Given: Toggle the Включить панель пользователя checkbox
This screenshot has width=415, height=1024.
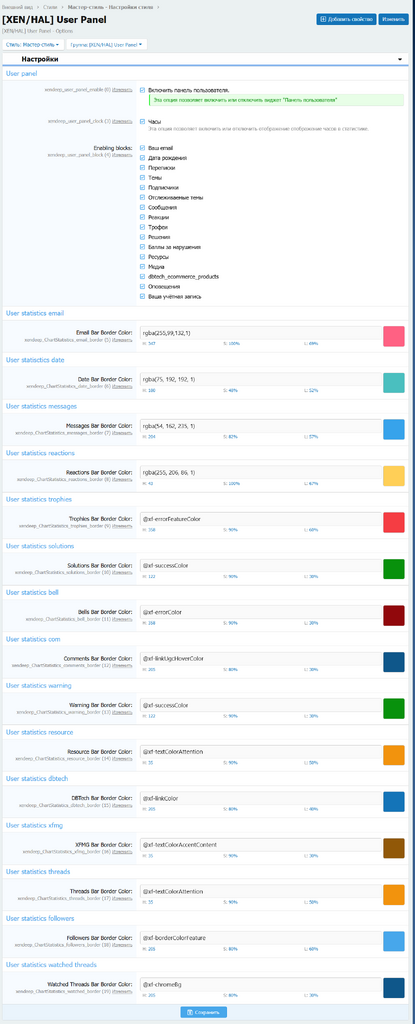Looking at the screenshot, I should (x=143, y=90).
